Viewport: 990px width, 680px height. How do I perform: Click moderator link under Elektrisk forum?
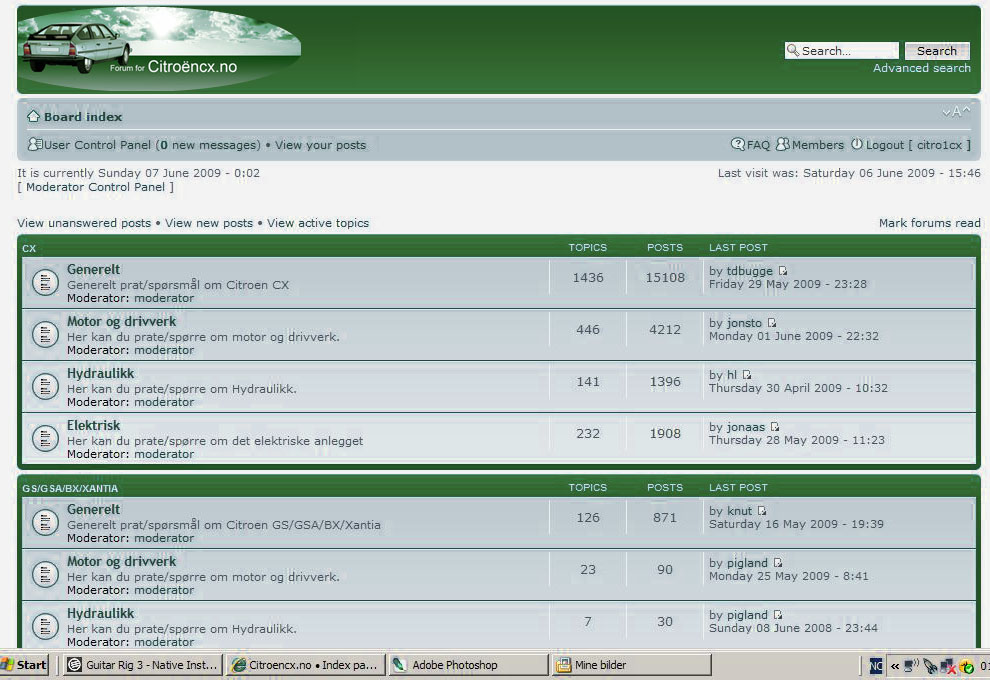tap(164, 454)
